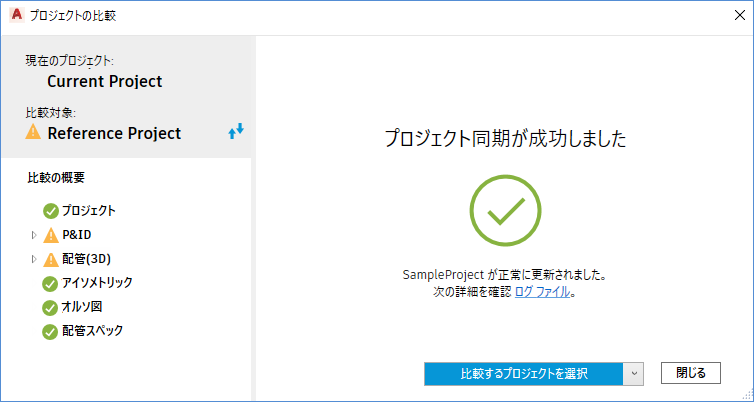Click the 比較するプロジェクトを選択 button
754x402 pixels.
523,373
